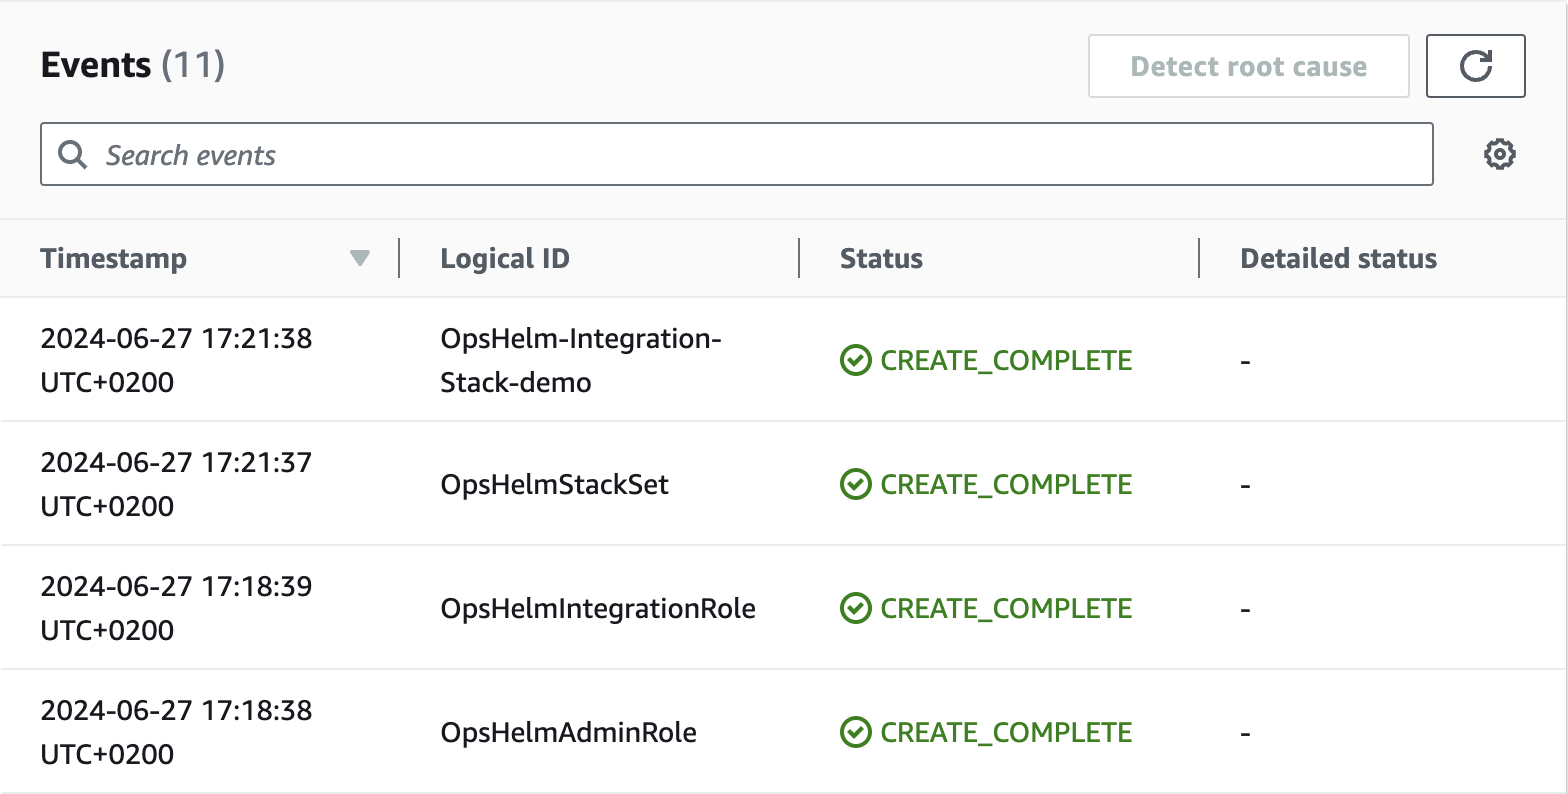Click CREATE_COMPLETE status for OpsHelmStackSet
This screenshot has height=794, width=1568.
986,484
